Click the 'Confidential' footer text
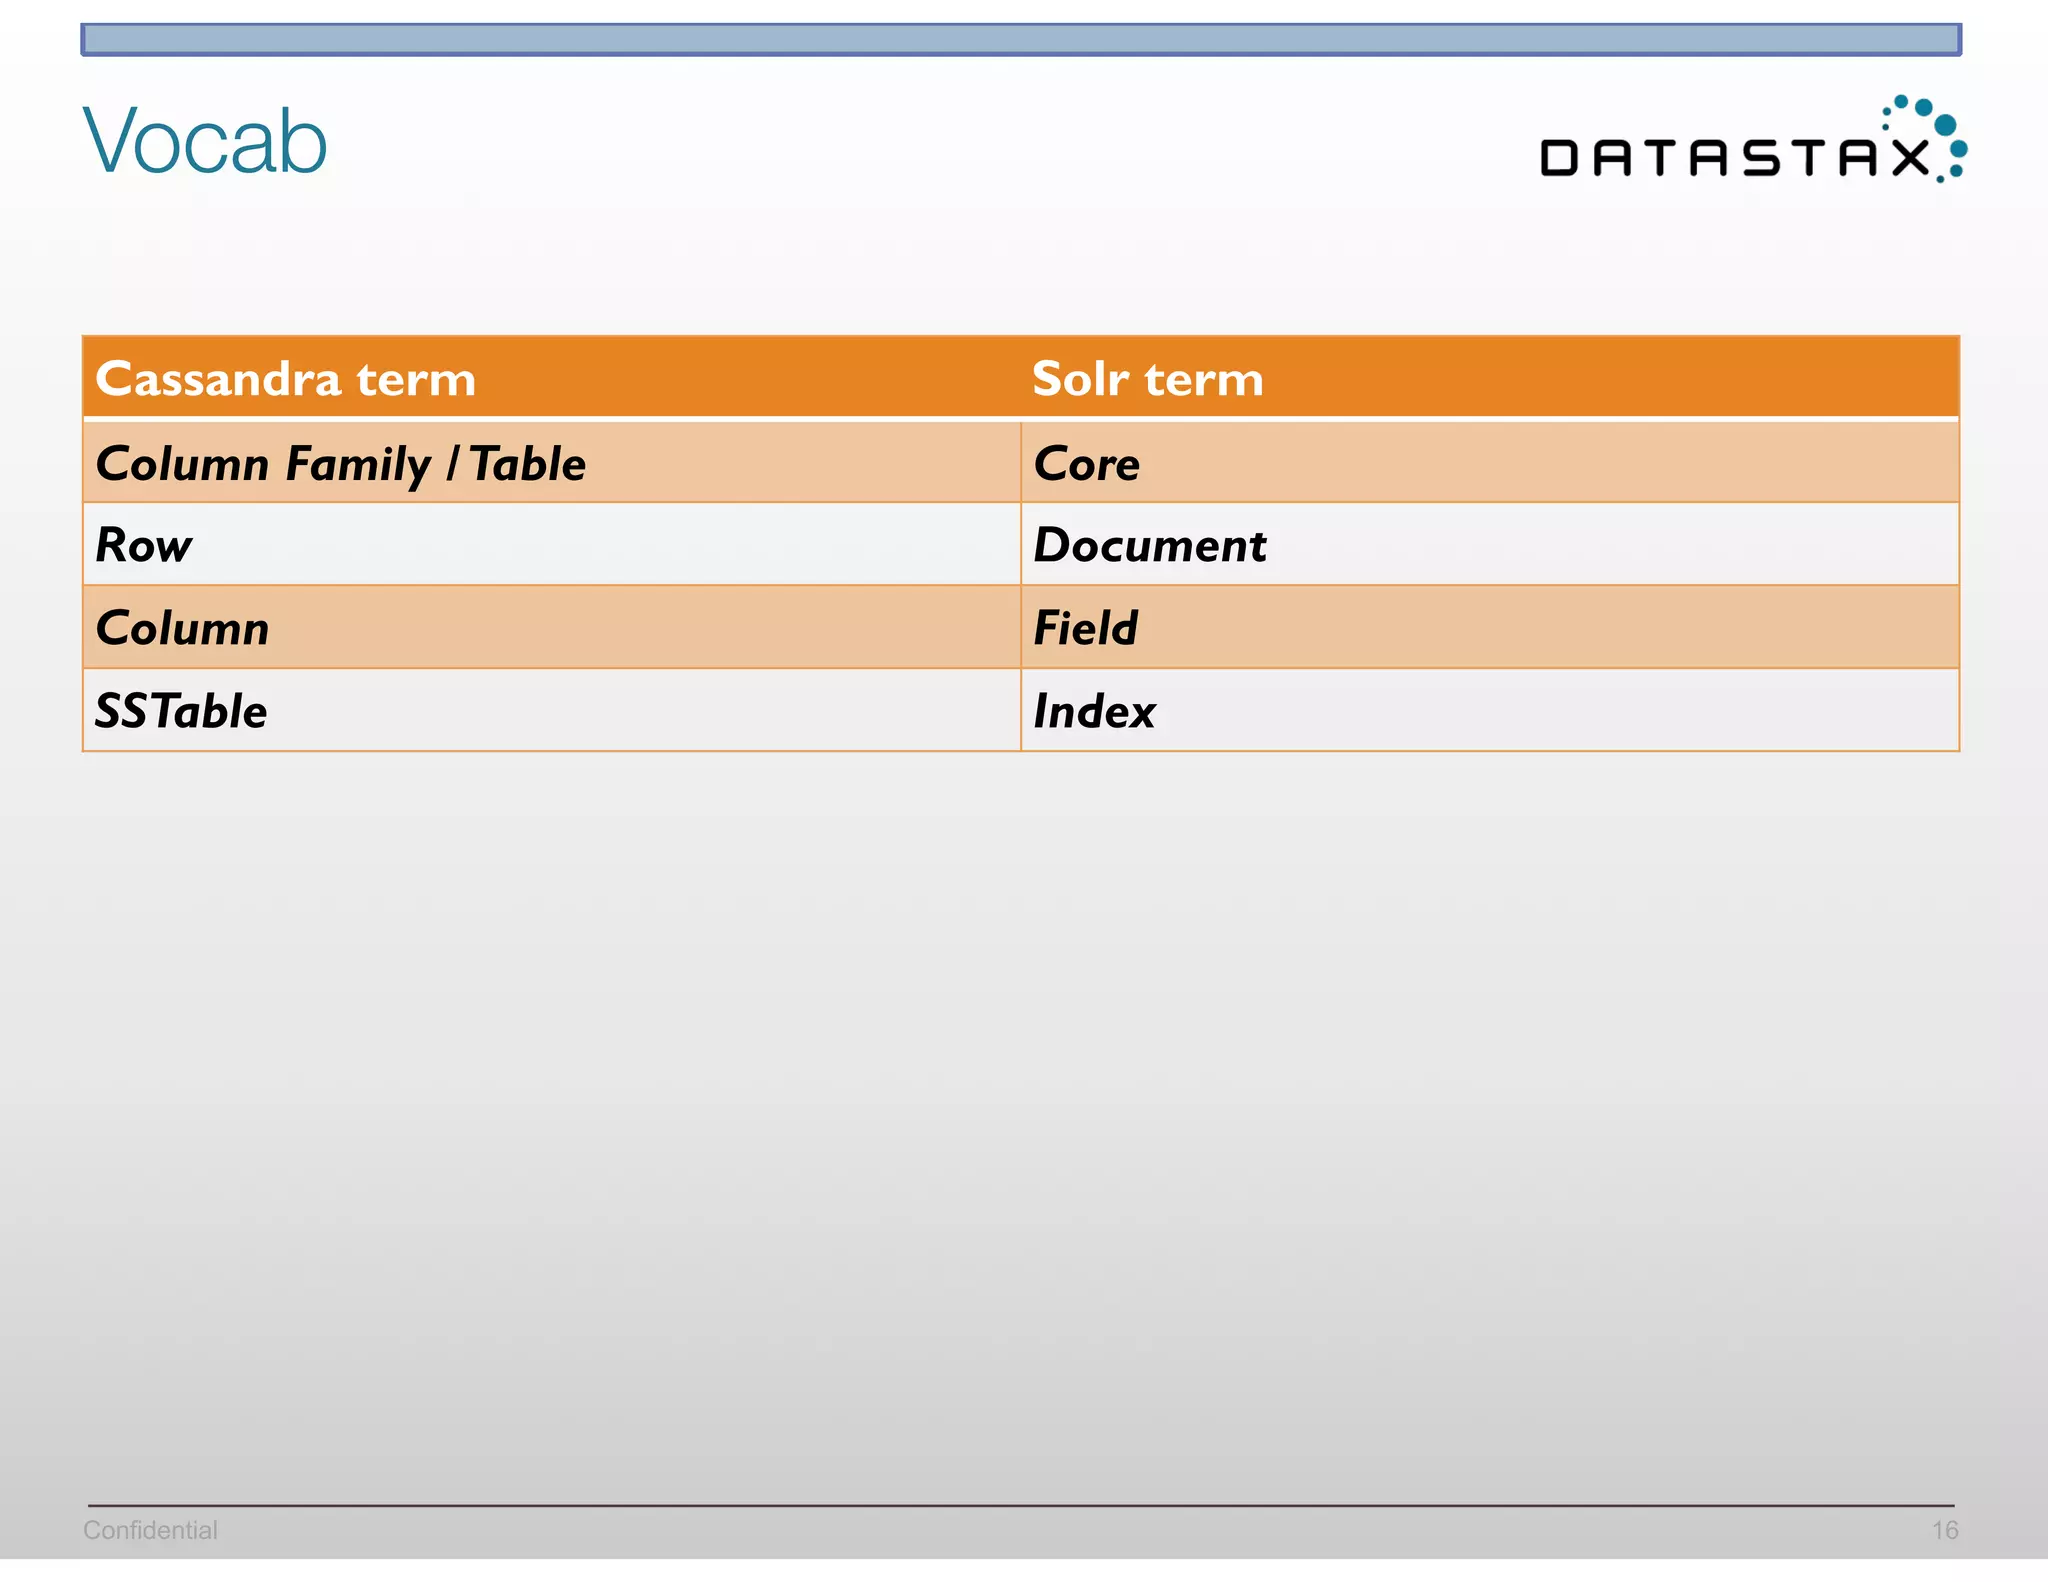2048x1582 pixels. [150, 1530]
